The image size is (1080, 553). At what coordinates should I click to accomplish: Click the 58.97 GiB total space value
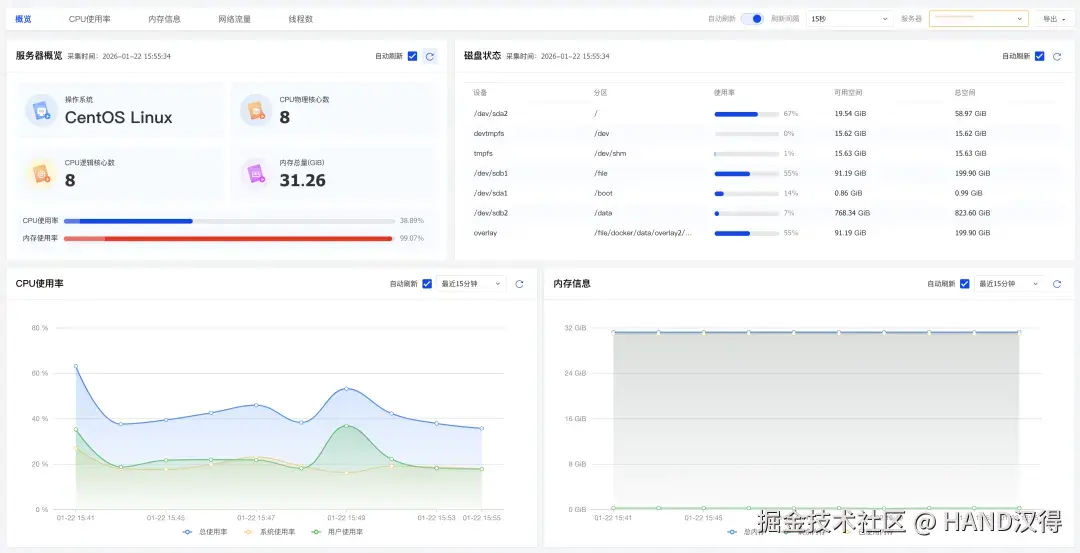pos(970,114)
